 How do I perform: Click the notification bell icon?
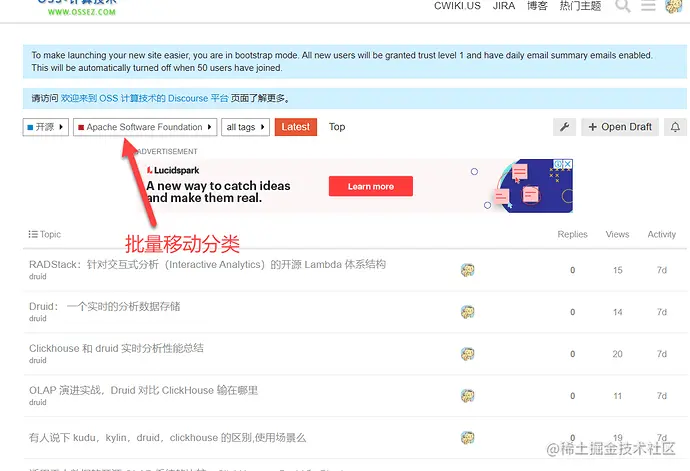point(675,127)
